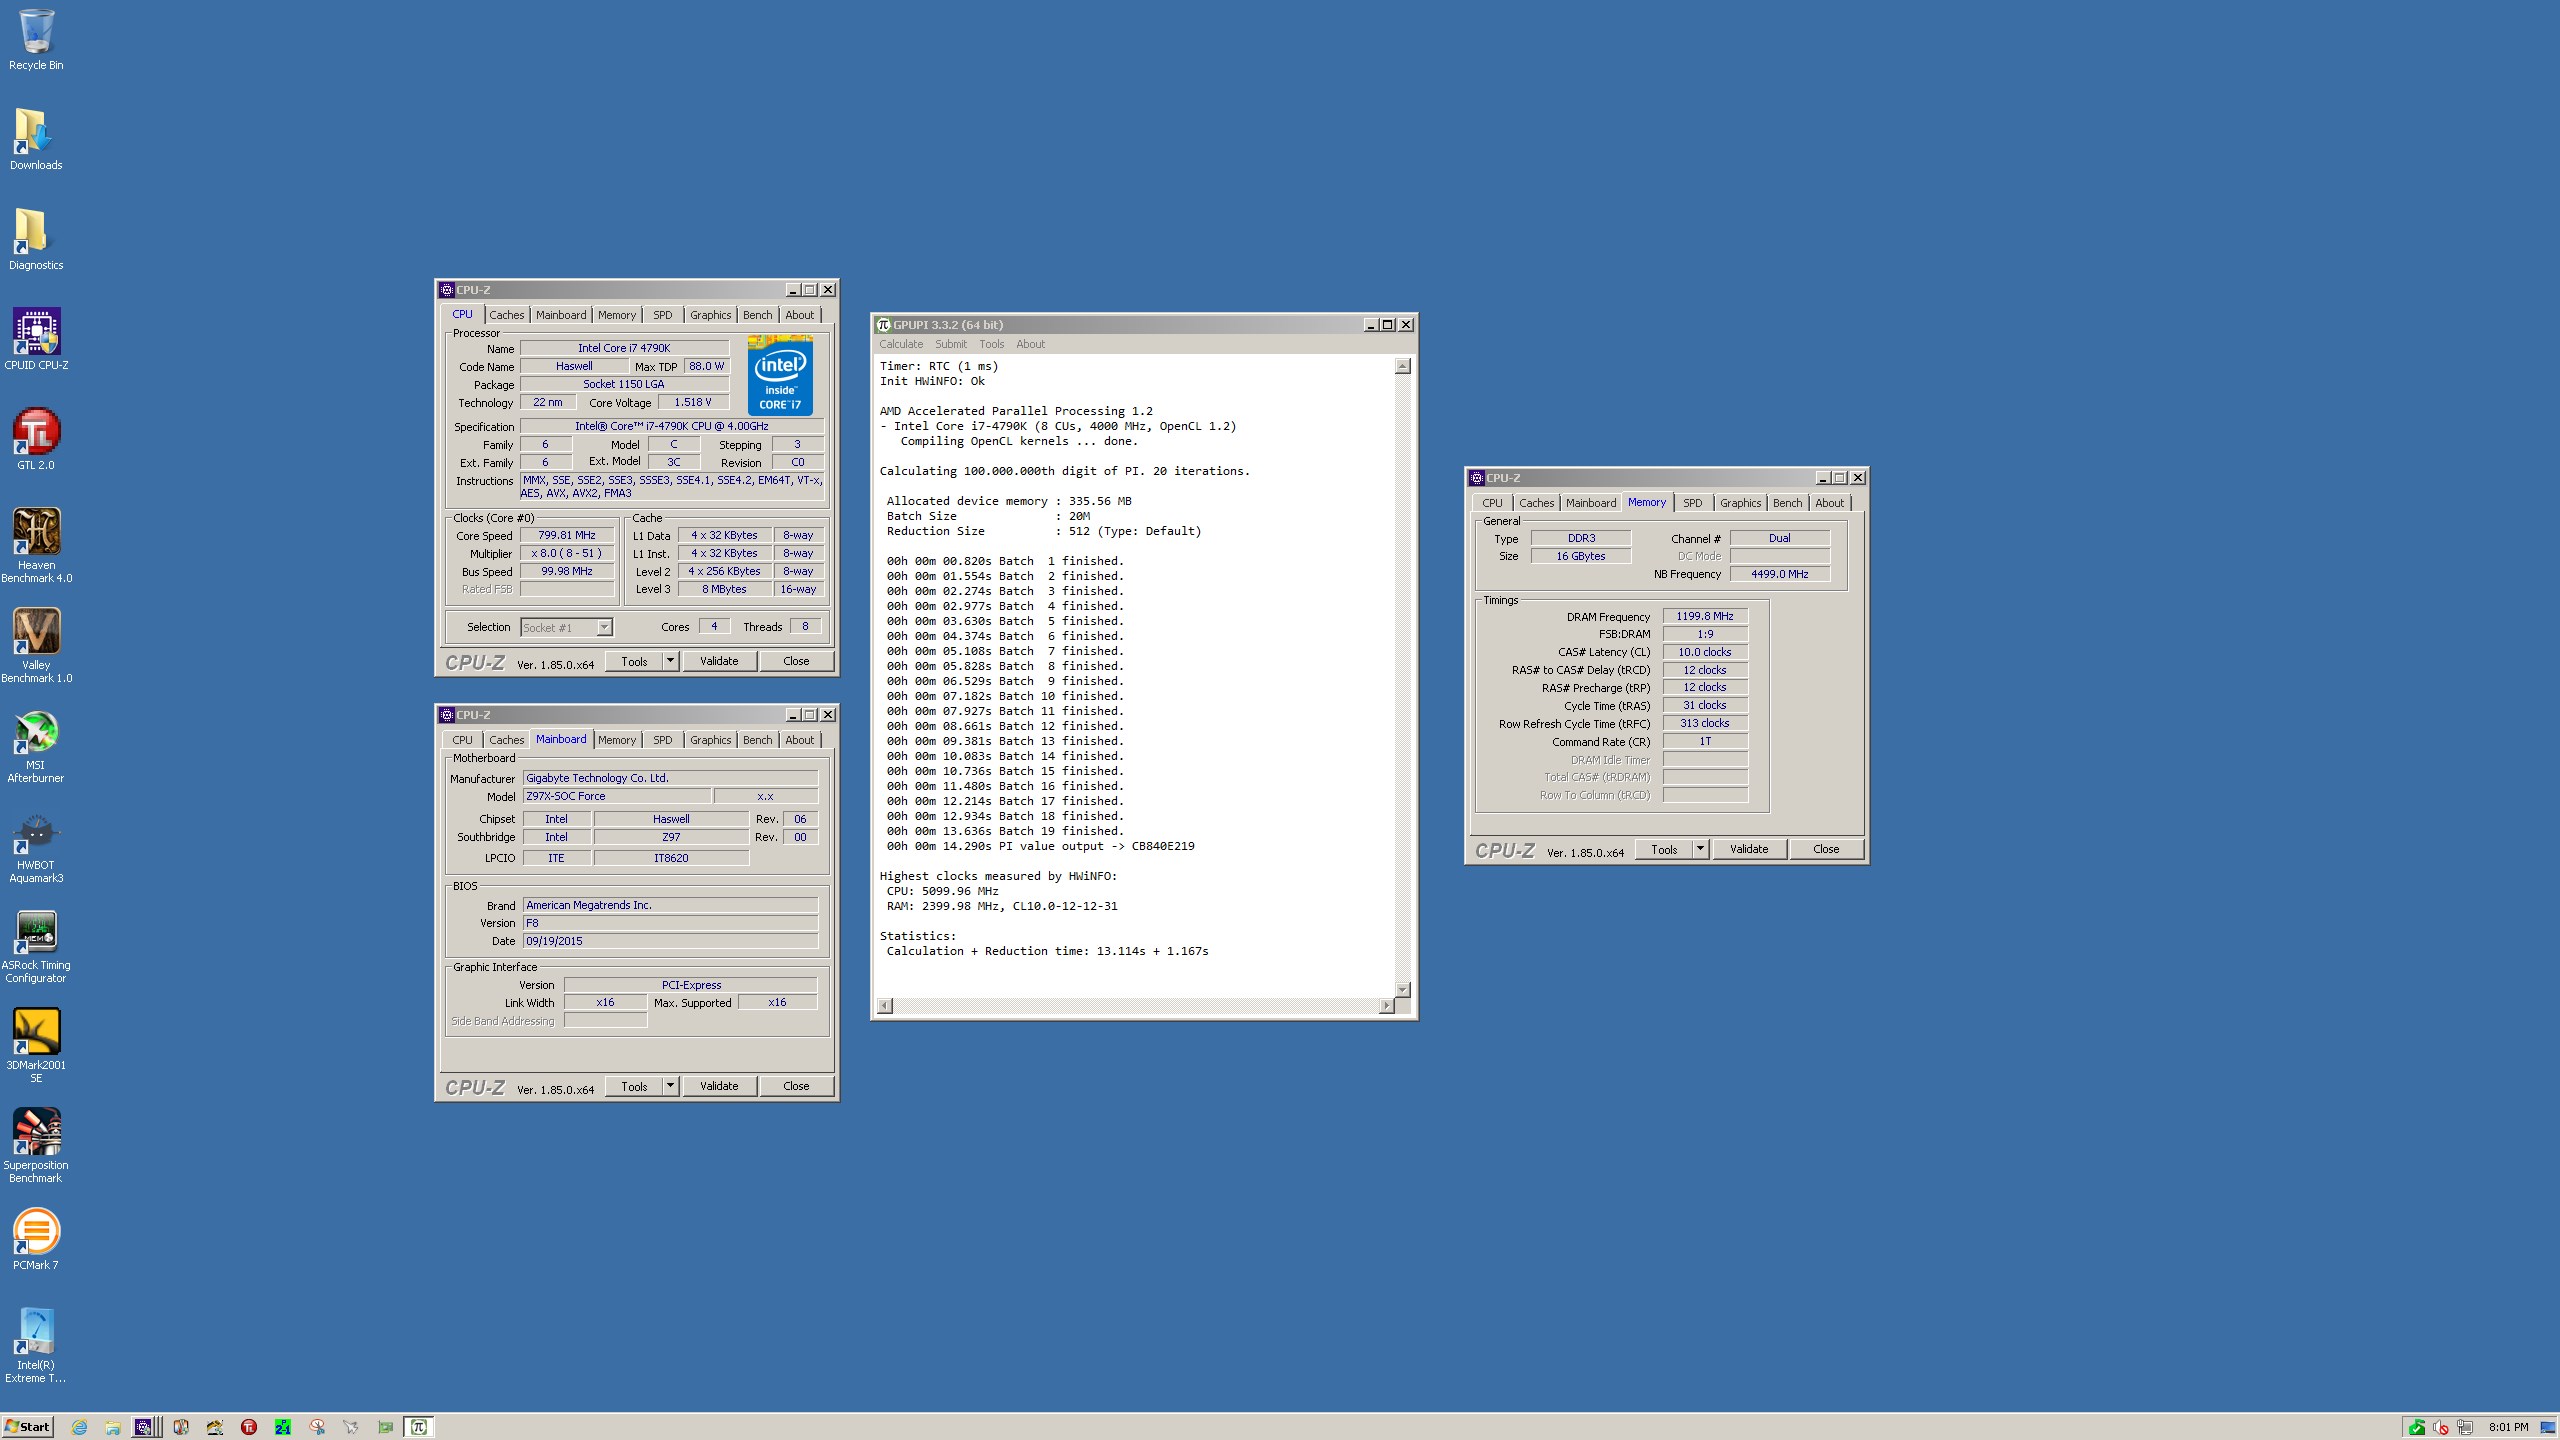The image size is (2560, 1440).
Task: Click GPUPI vertical scrollbar down arrow
Action: click(x=1402, y=989)
